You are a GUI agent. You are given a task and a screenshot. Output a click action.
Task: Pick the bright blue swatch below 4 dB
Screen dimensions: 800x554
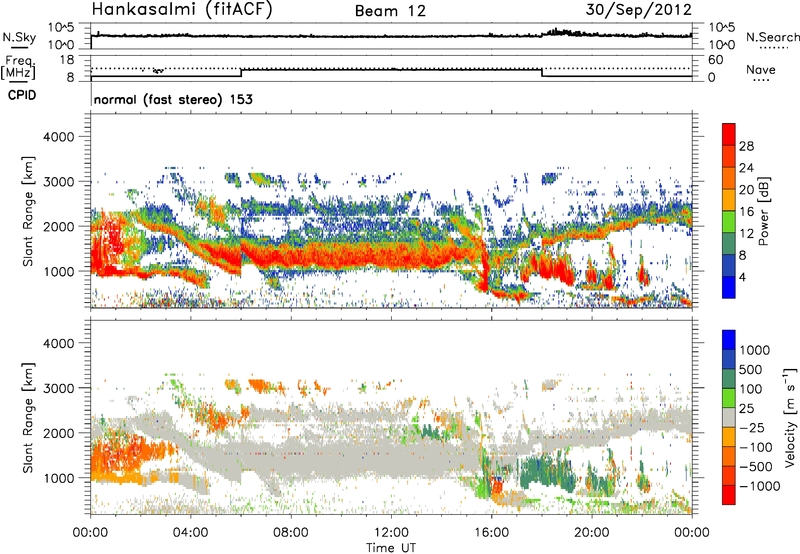point(729,287)
